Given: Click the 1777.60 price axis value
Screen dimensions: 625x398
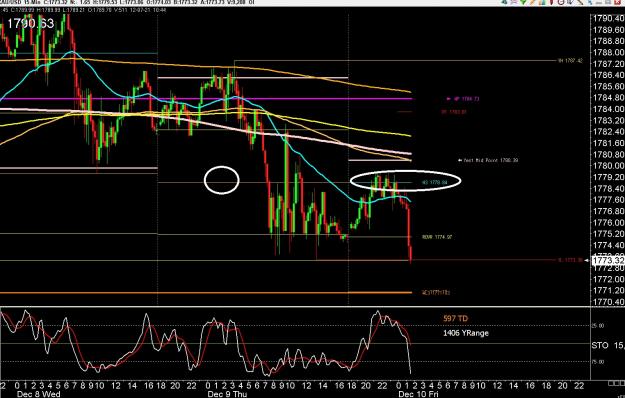Looking at the screenshot, I should 608,200.
